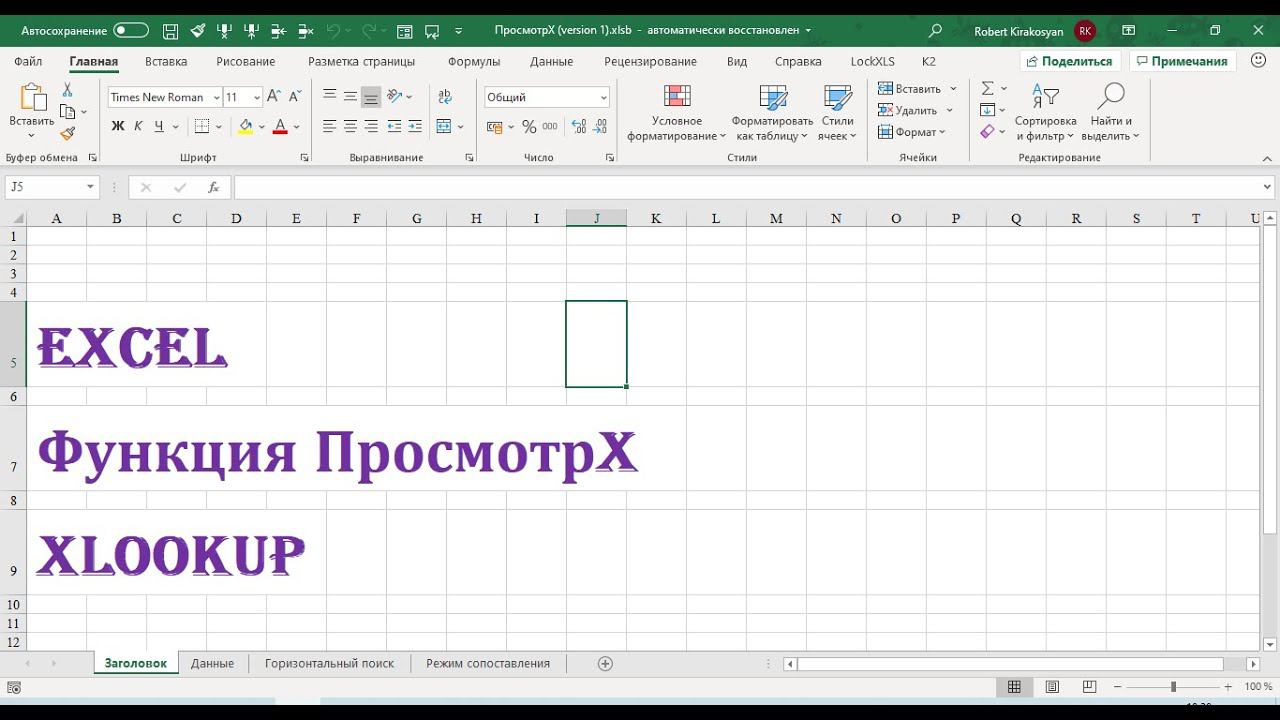This screenshot has width=1280, height=720.
Task: Toggle bold Ж formatting
Action: (x=118, y=126)
